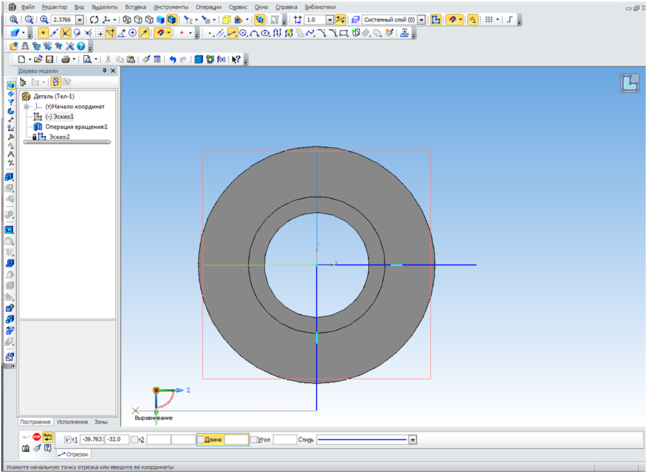Open the Библиотеки menu
The width and height of the screenshot is (647, 473).
(x=320, y=7)
